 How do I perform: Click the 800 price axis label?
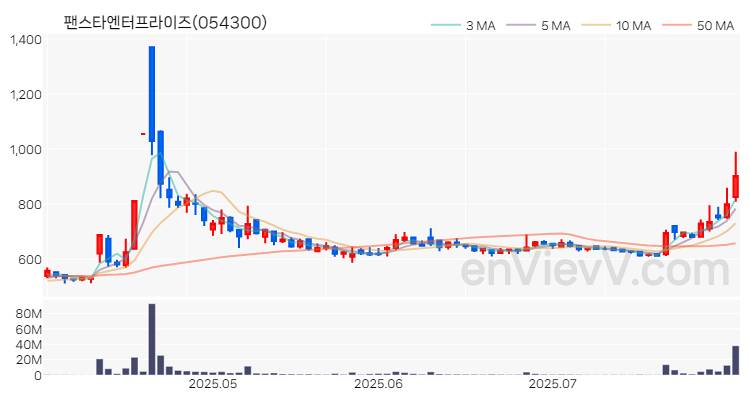(x=32, y=205)
